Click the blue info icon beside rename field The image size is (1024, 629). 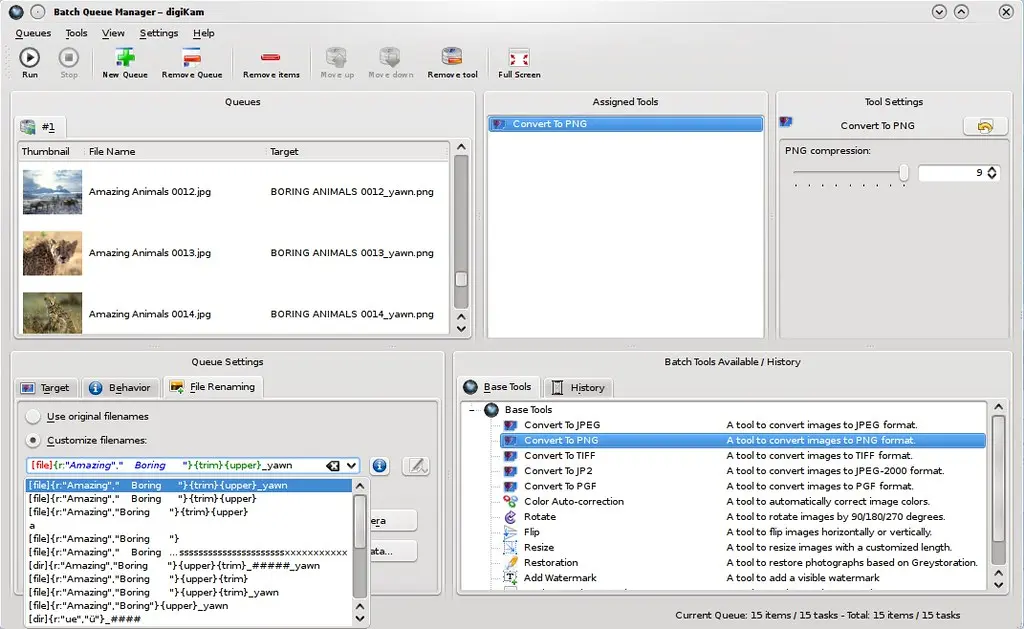pyautogui.click(x=380, y=466)
